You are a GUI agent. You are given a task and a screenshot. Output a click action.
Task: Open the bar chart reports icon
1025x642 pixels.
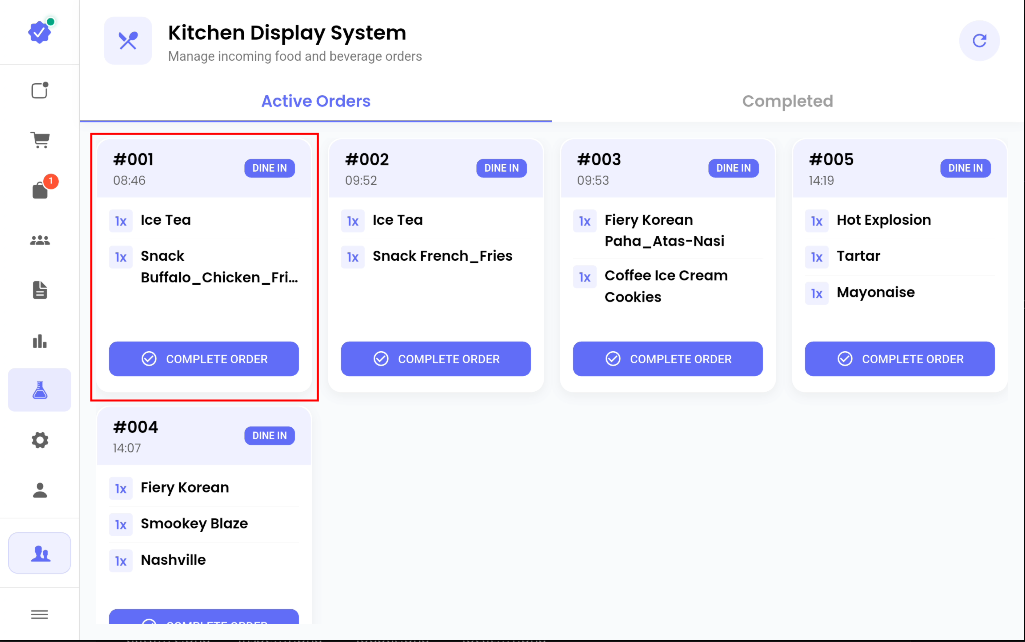(x=40, y=341)
